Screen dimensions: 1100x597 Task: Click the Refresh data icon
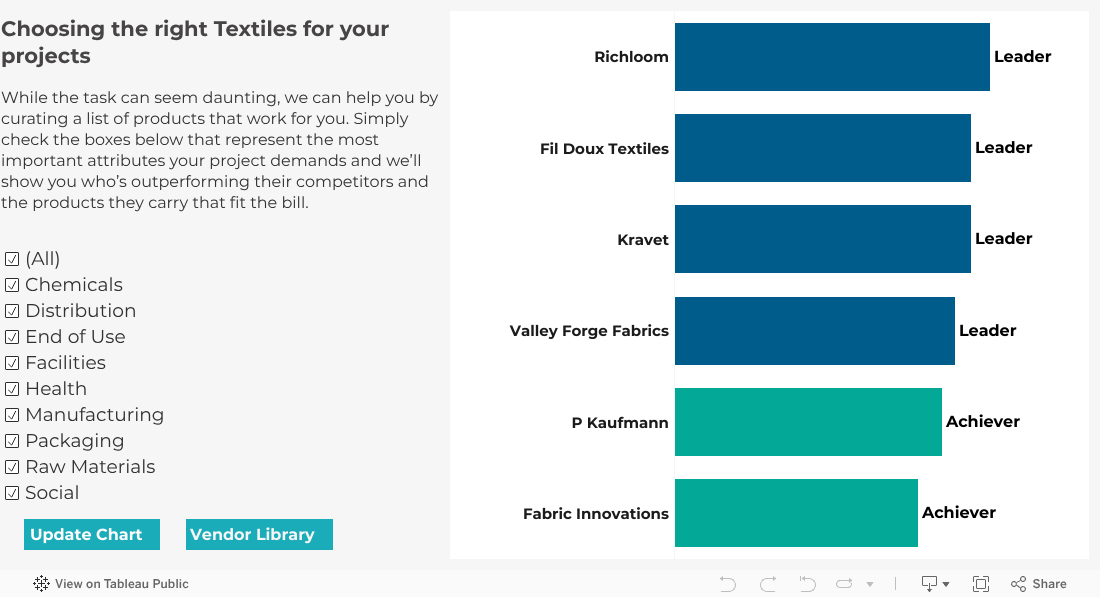coord(844,584)
